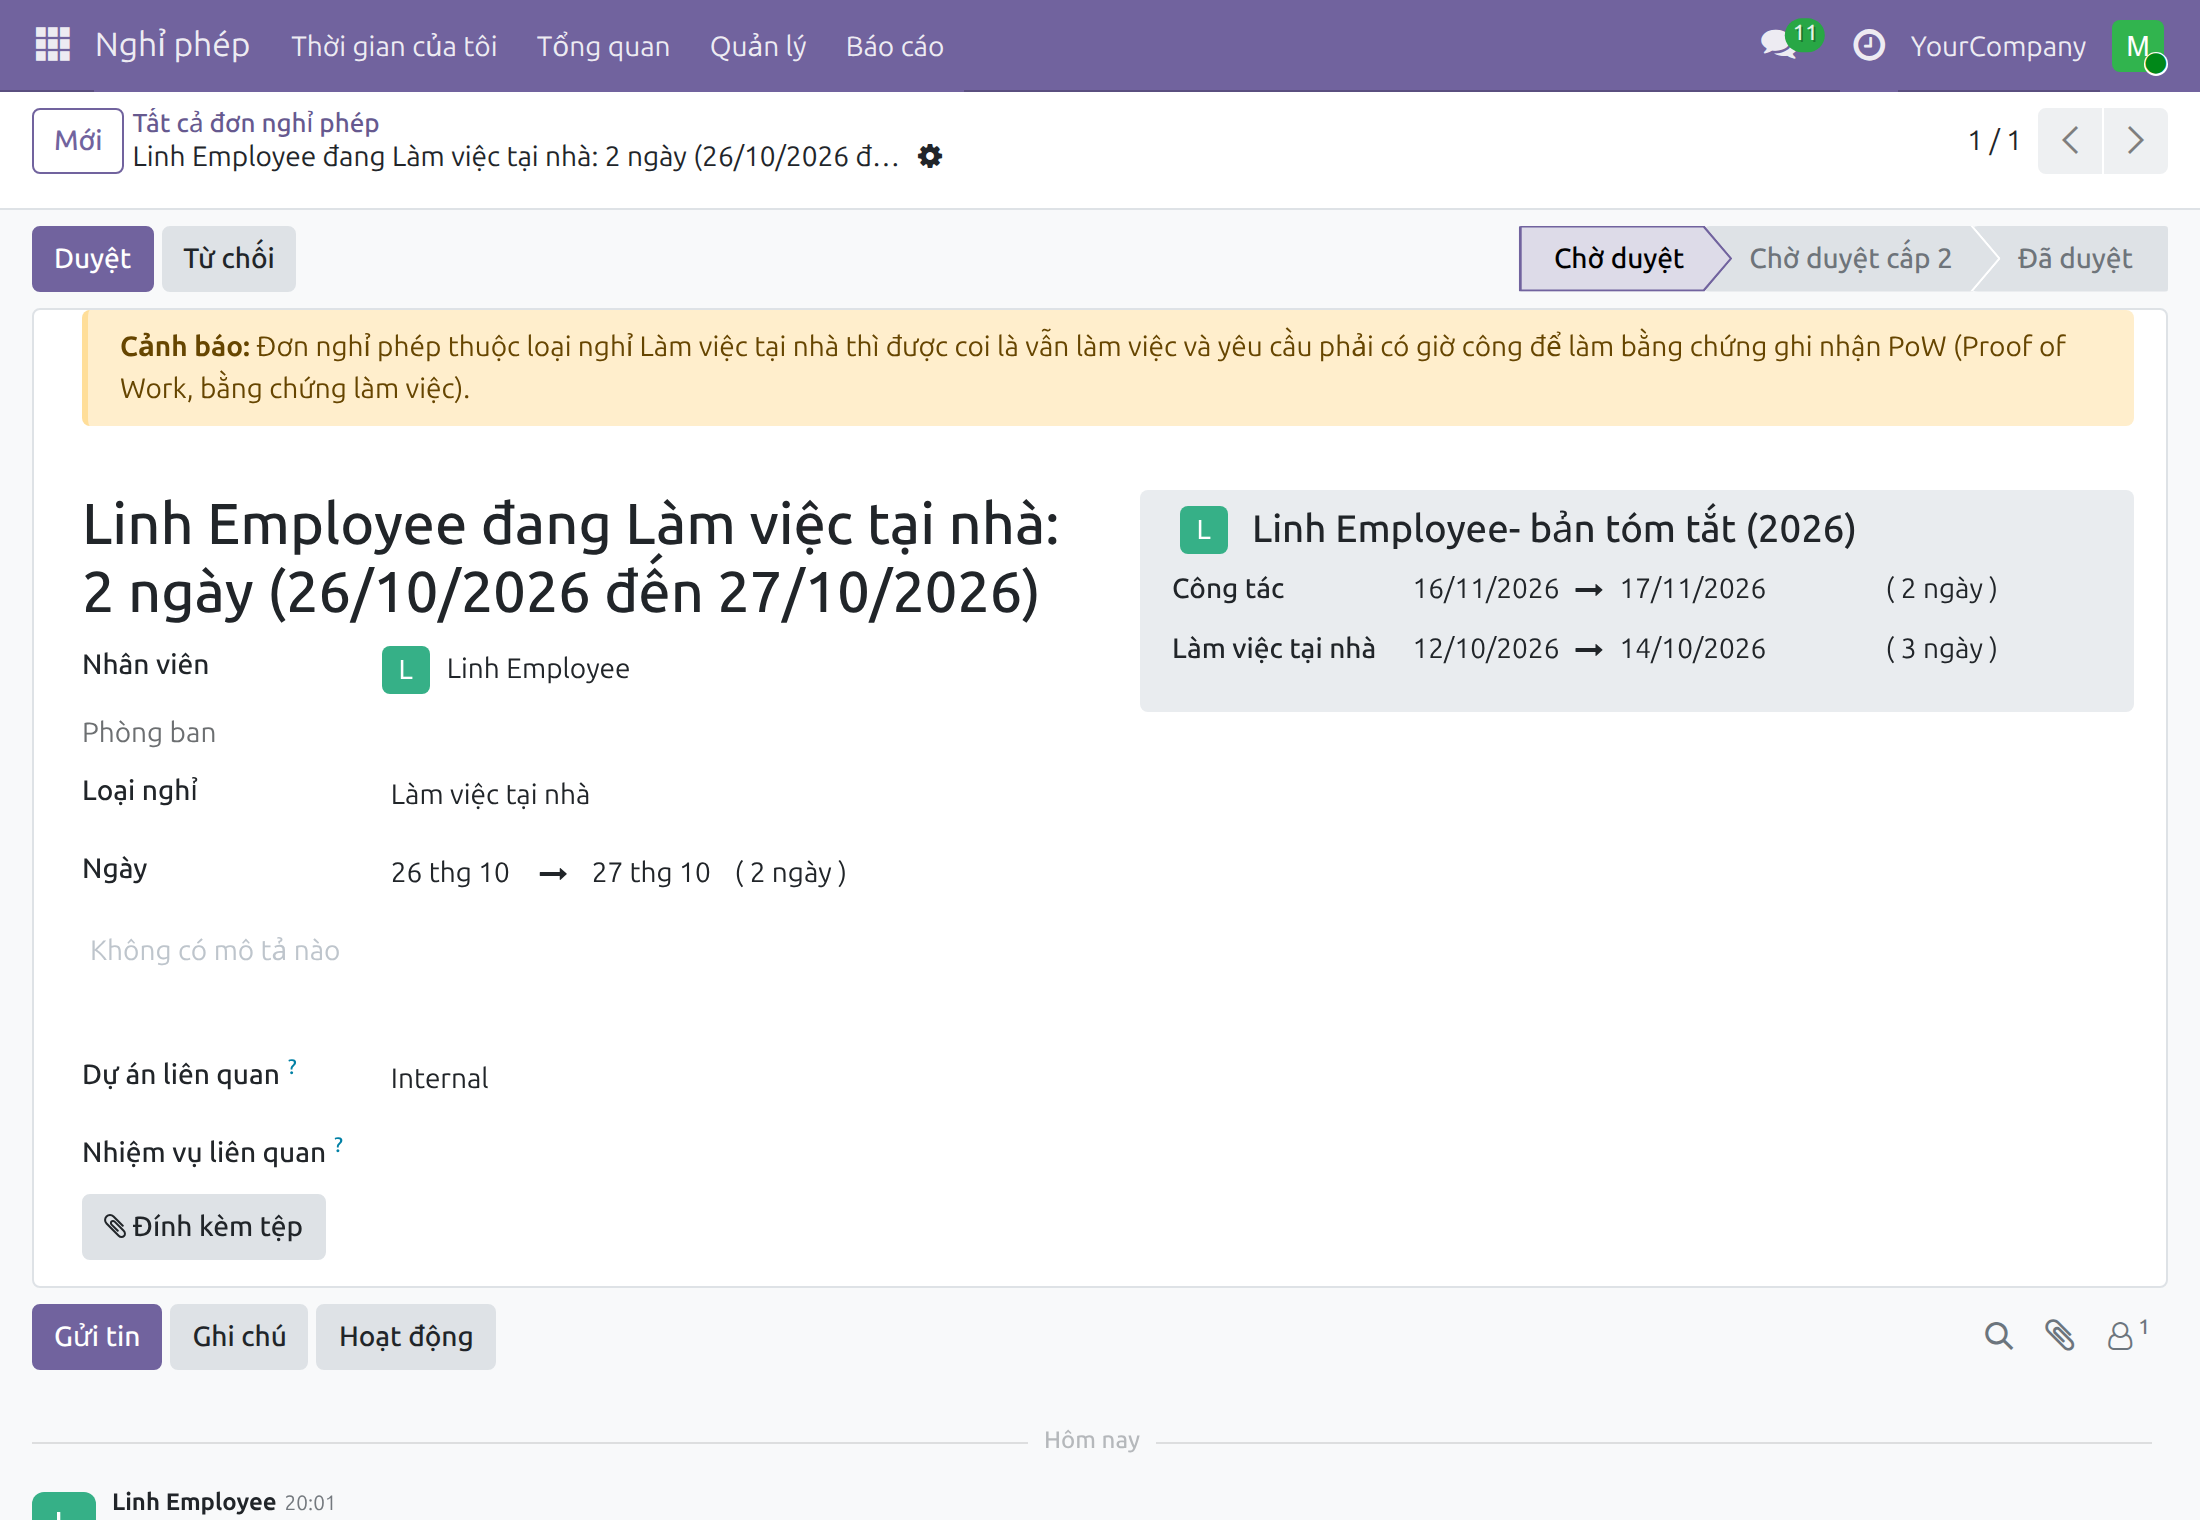Viewport: 2200px width, 1520px height.
Task: Go back via Tất cả đơn nghỉ phép breadcrumb
Action: (256, 123)
